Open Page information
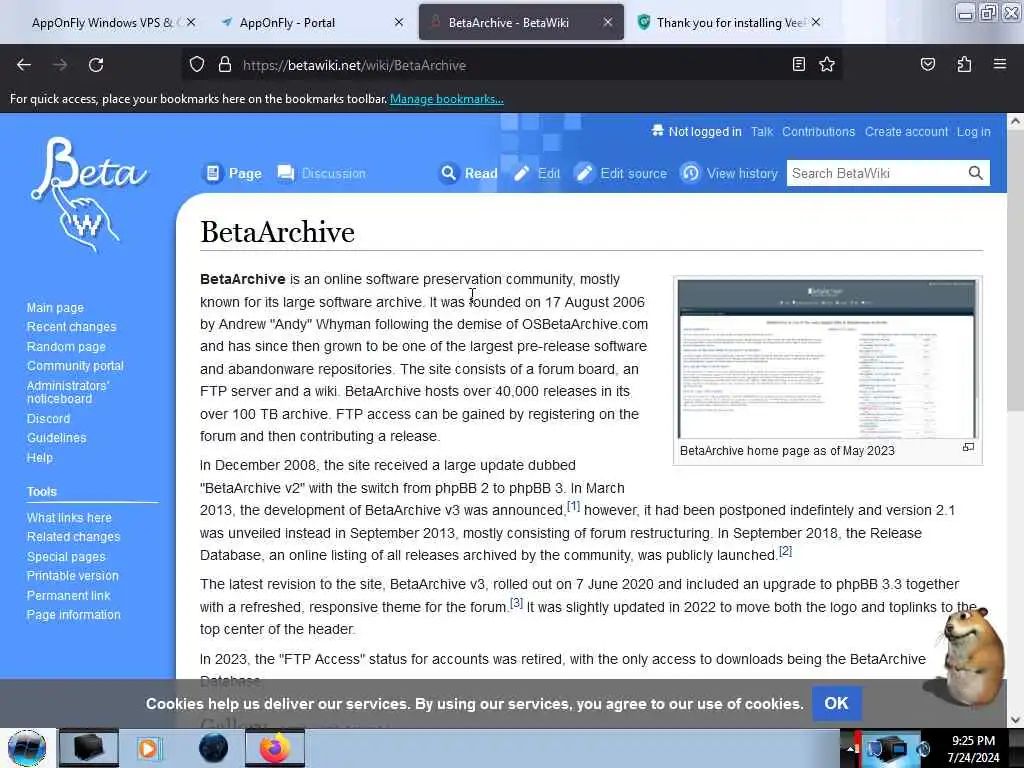The height and width of the screenshot is (768, 1024). (74, 615)
